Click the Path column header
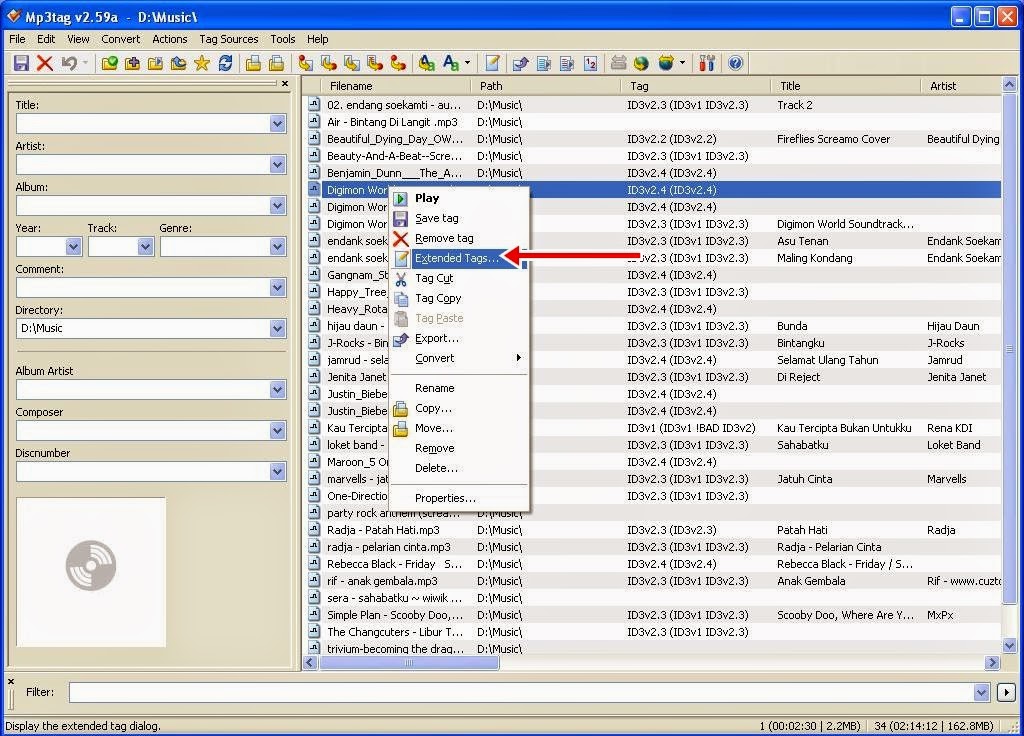This screenshot has width=1024, height=736. click(x=546, y=86)
